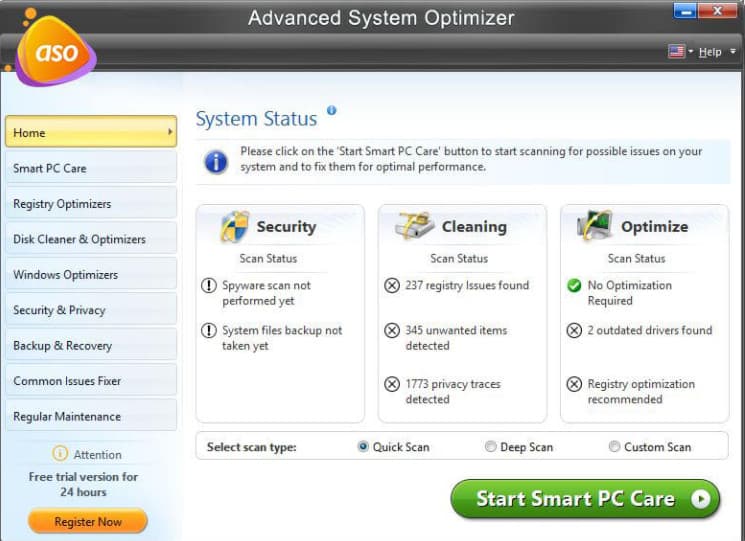
Task: Open Backup & Recovery section
Action: pyautogui.click(x=91, y=345)
